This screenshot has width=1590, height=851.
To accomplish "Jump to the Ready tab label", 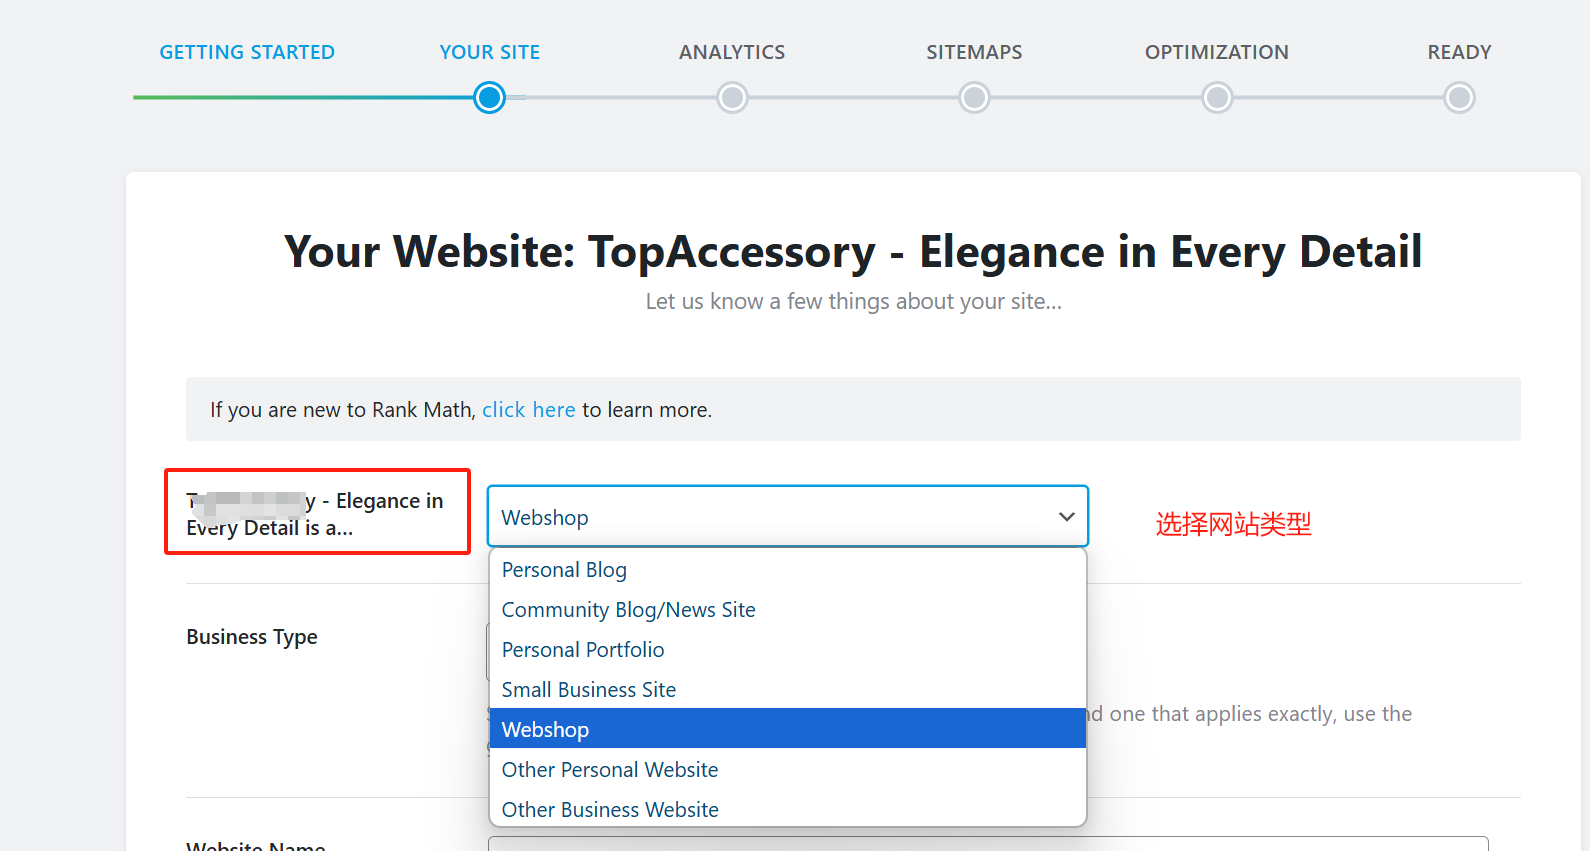I will click(1459, 52).
